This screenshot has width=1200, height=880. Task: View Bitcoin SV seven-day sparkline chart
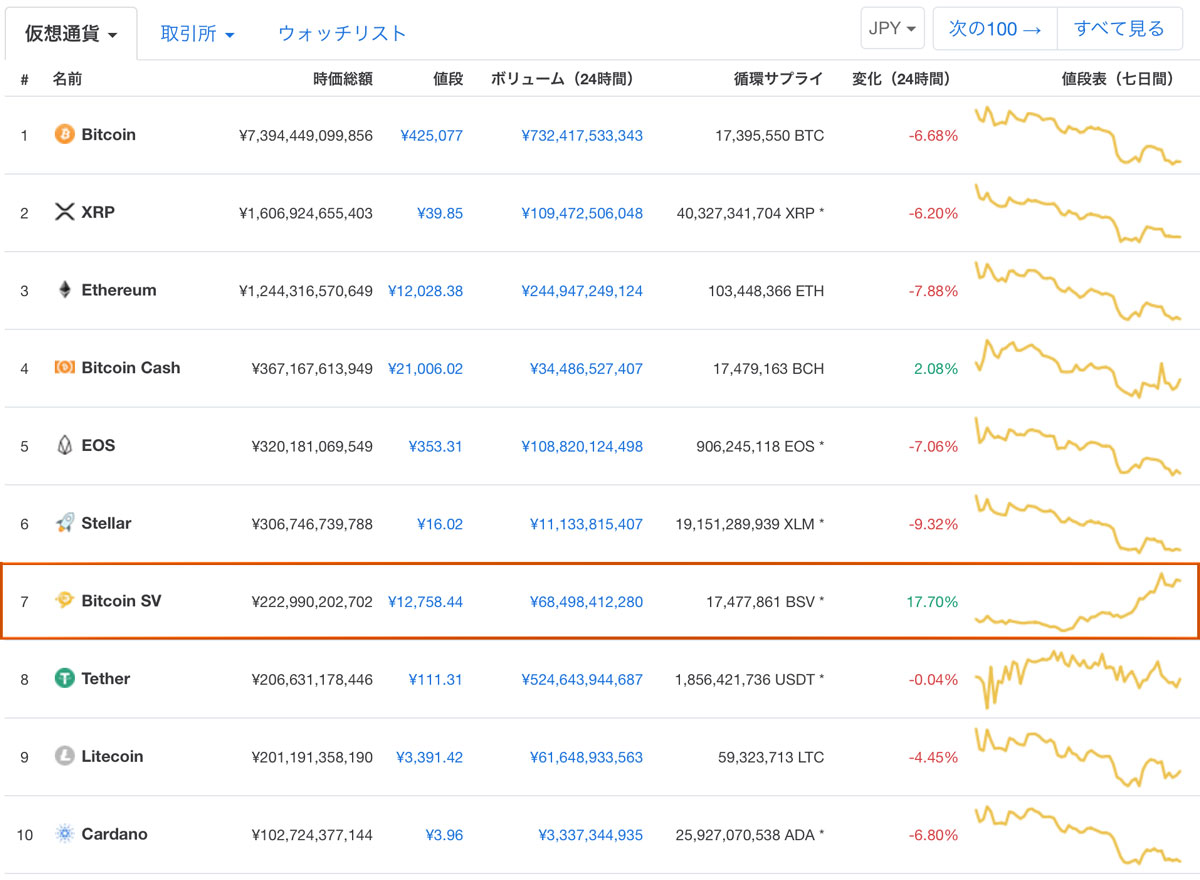click(x=1078, y=602)
